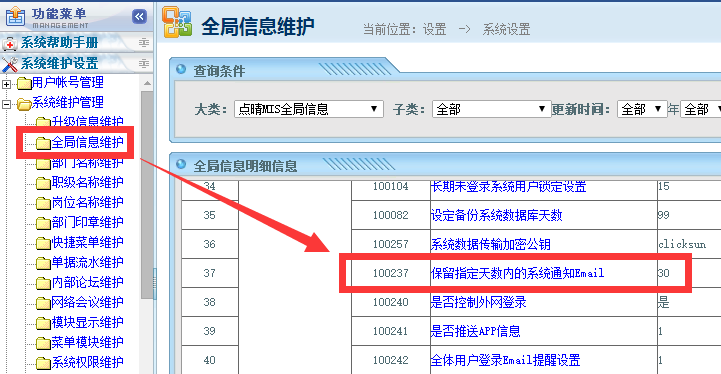Image resolution: width=721 pixels, height=374 pixels.
Task: Open the 子类 dropdown showing 全部
Action: coord(491,109)
